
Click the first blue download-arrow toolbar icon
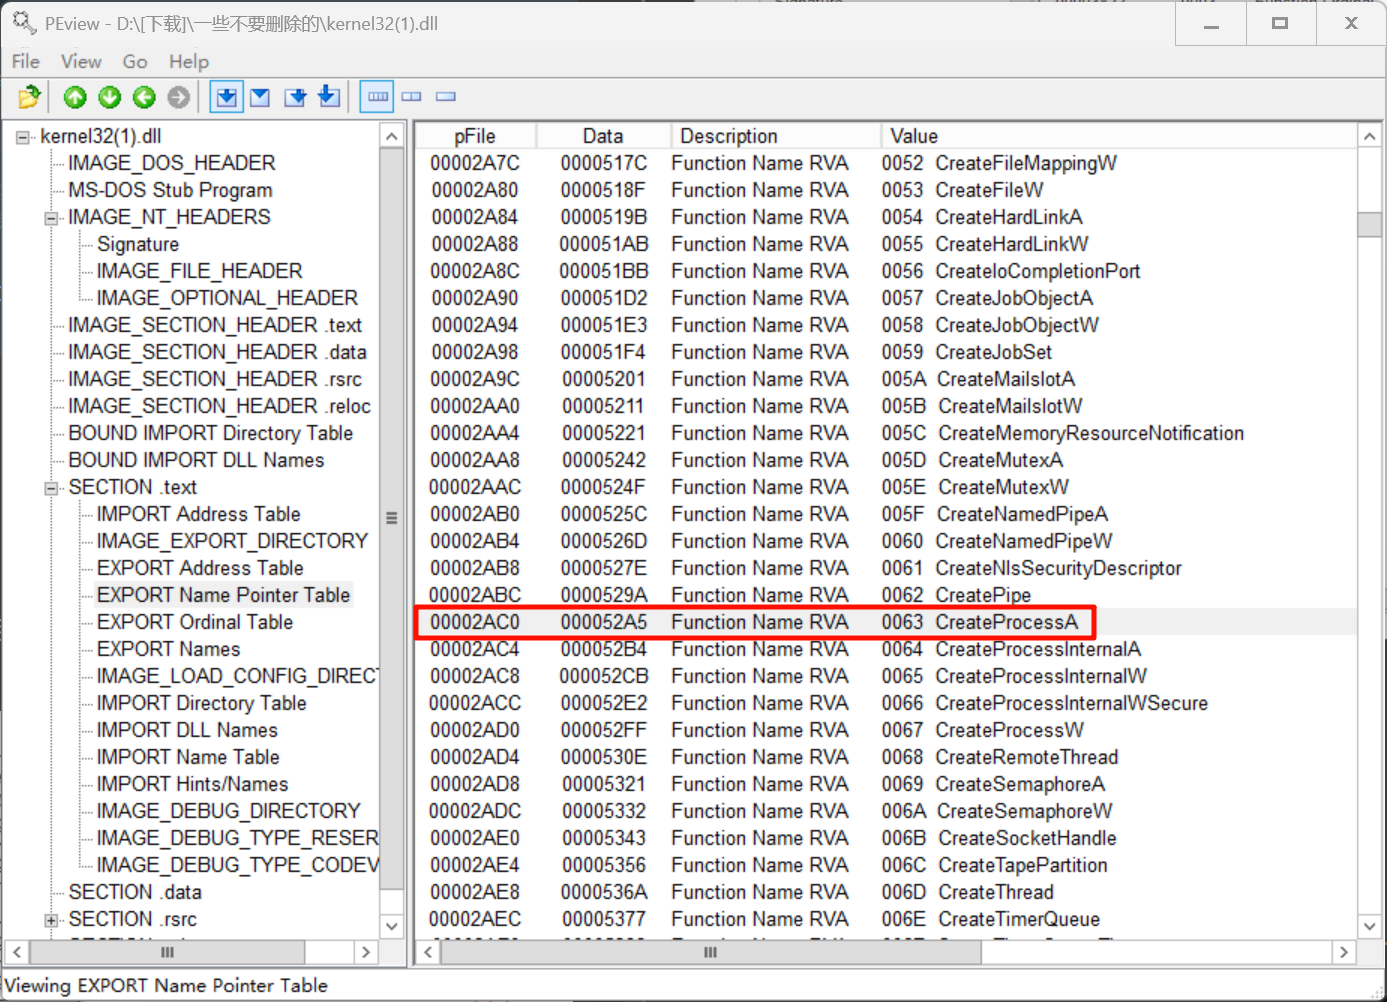pos(227,97)
